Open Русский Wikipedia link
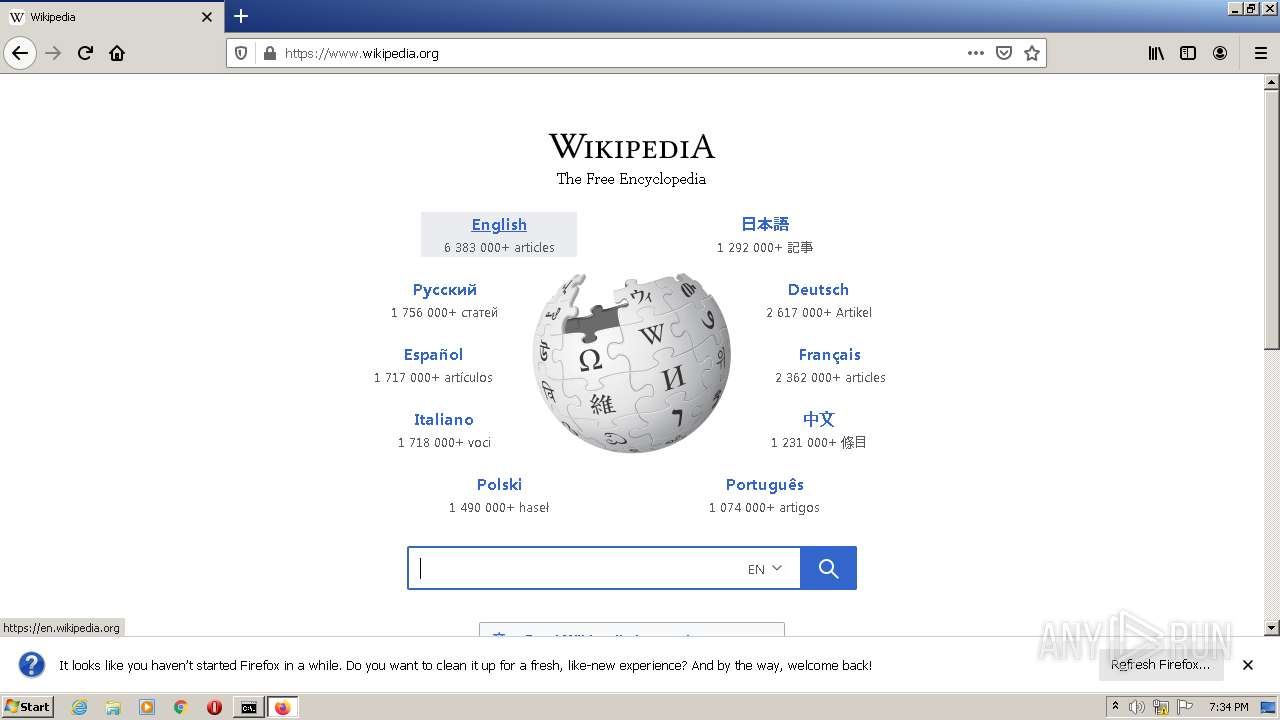Image resolution: width=1280 pixels, height=720 pixels. coord(444,290)
